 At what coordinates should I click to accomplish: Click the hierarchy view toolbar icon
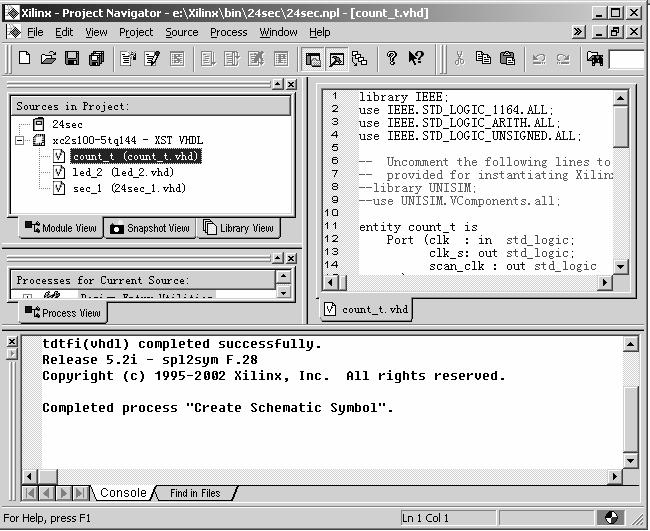(x=359, y=58)
